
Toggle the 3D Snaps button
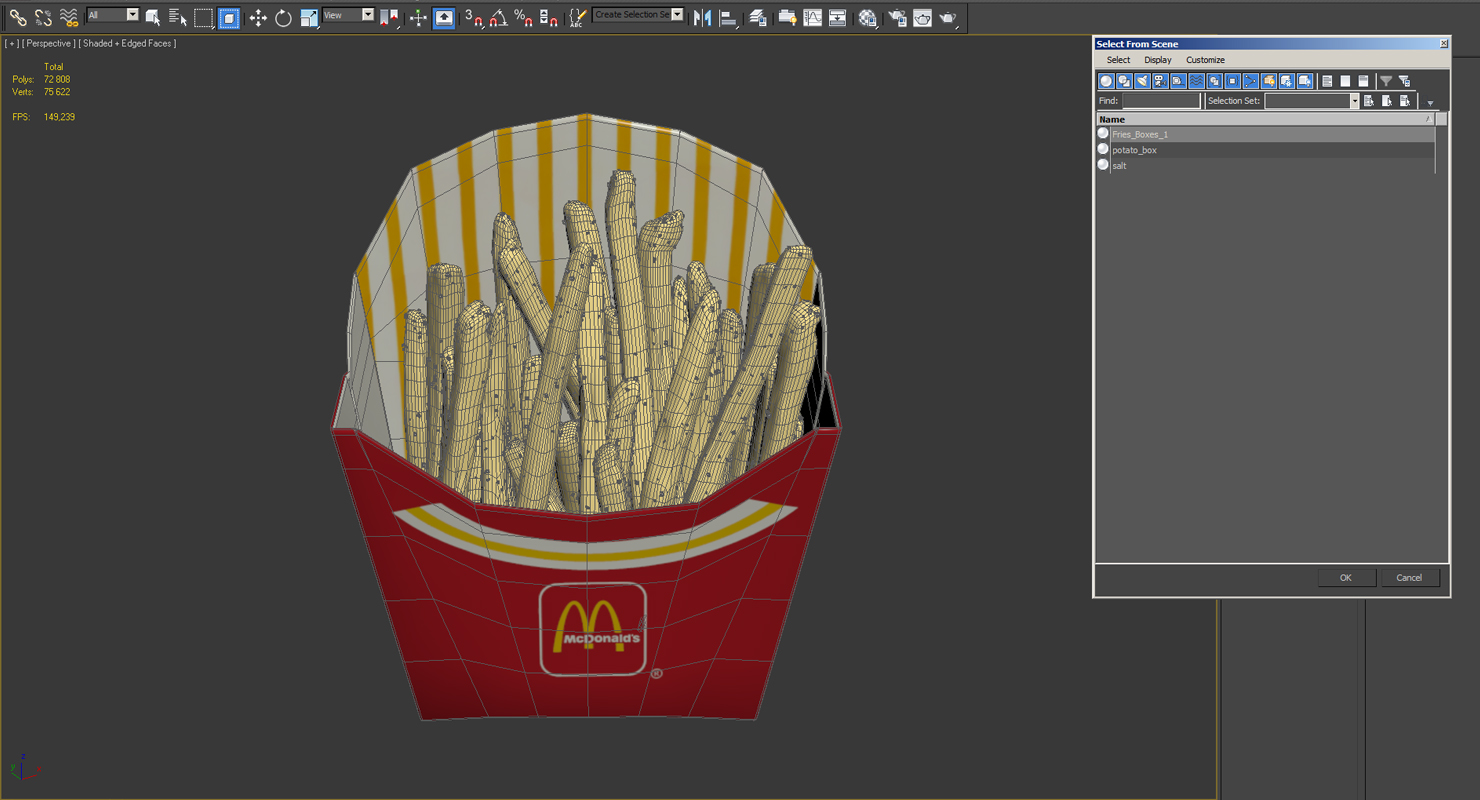(474, 17)
